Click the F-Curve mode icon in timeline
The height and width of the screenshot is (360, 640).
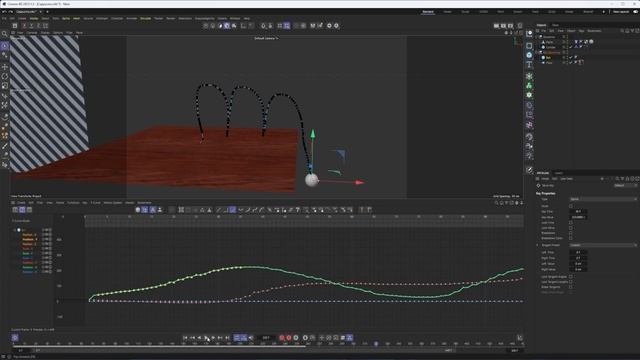22,210
